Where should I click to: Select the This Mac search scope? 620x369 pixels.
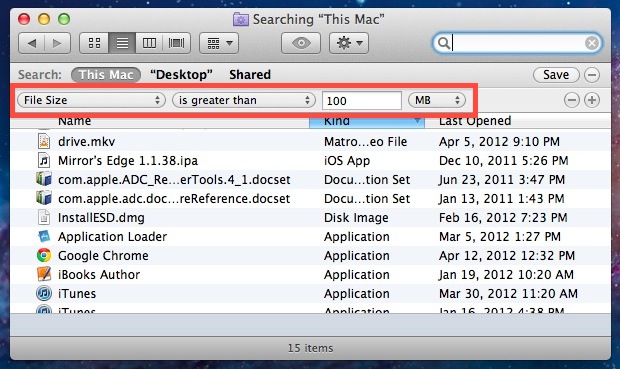click(x=106, y=75)
